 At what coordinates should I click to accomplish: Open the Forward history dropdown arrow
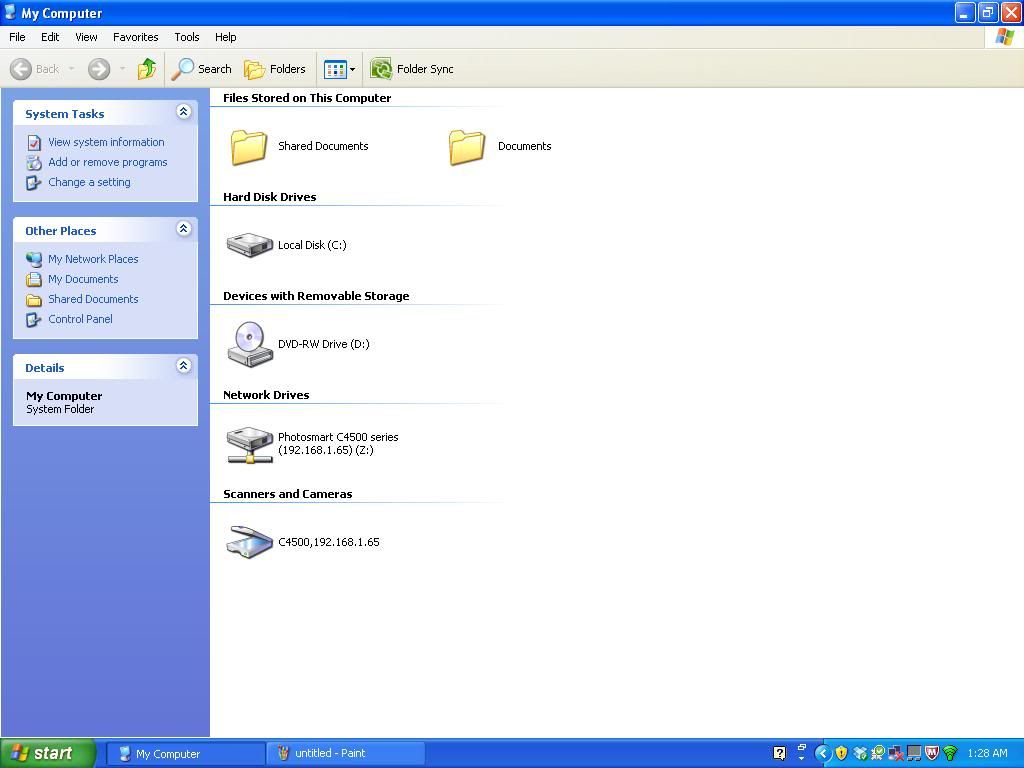122,69
